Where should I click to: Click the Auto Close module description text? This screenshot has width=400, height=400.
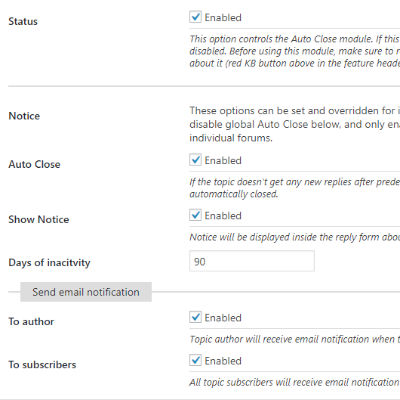tap(295, 51)
